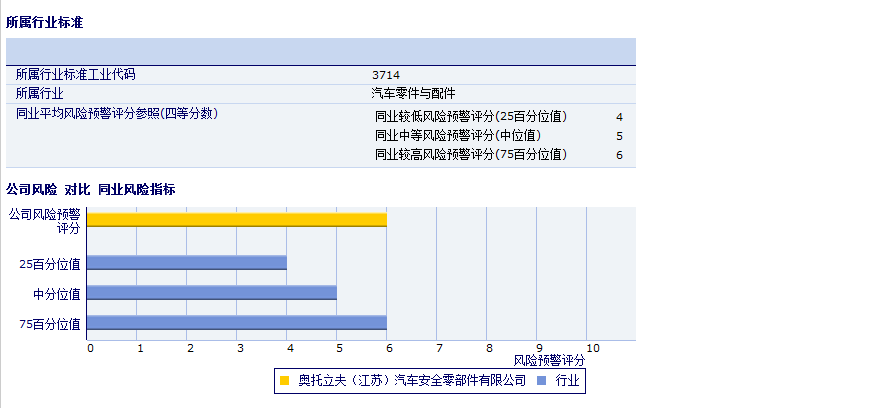The width and height of the screenshot is (881, 408).
Task: Click the blue legend swatch for 行业
Action: (541, 381)
